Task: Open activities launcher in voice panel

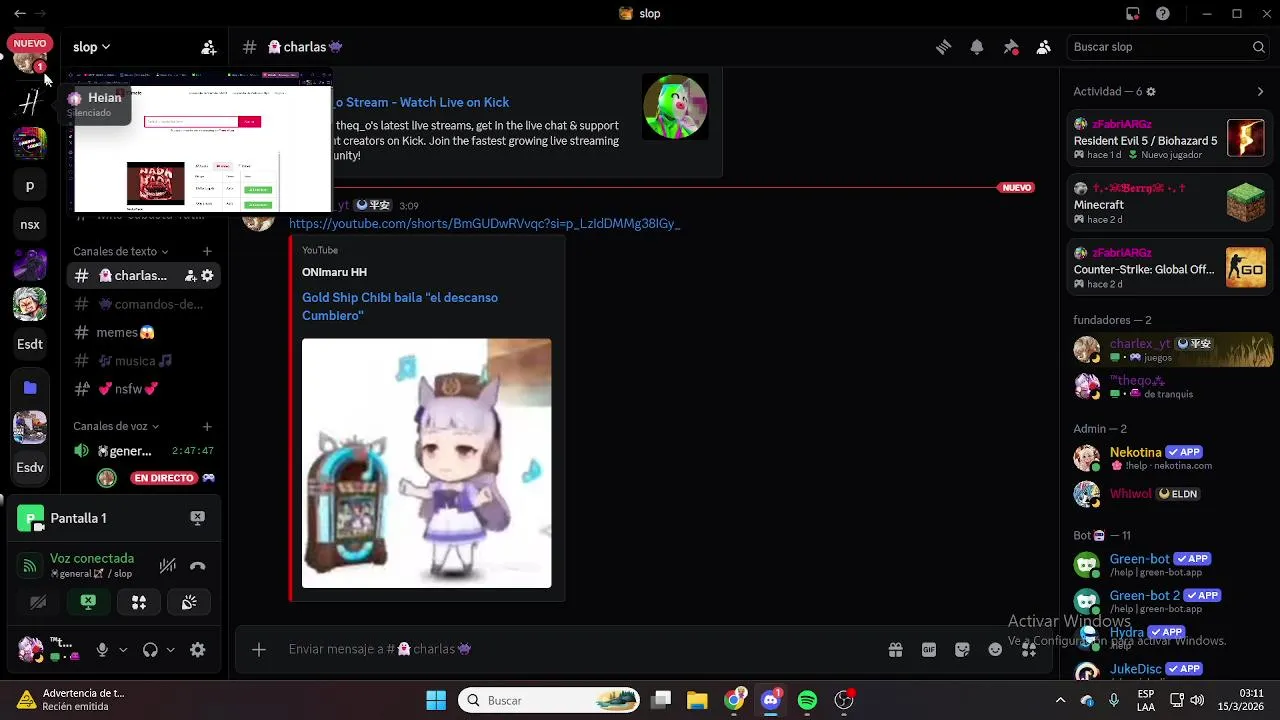Action: [x=139, y=602]
